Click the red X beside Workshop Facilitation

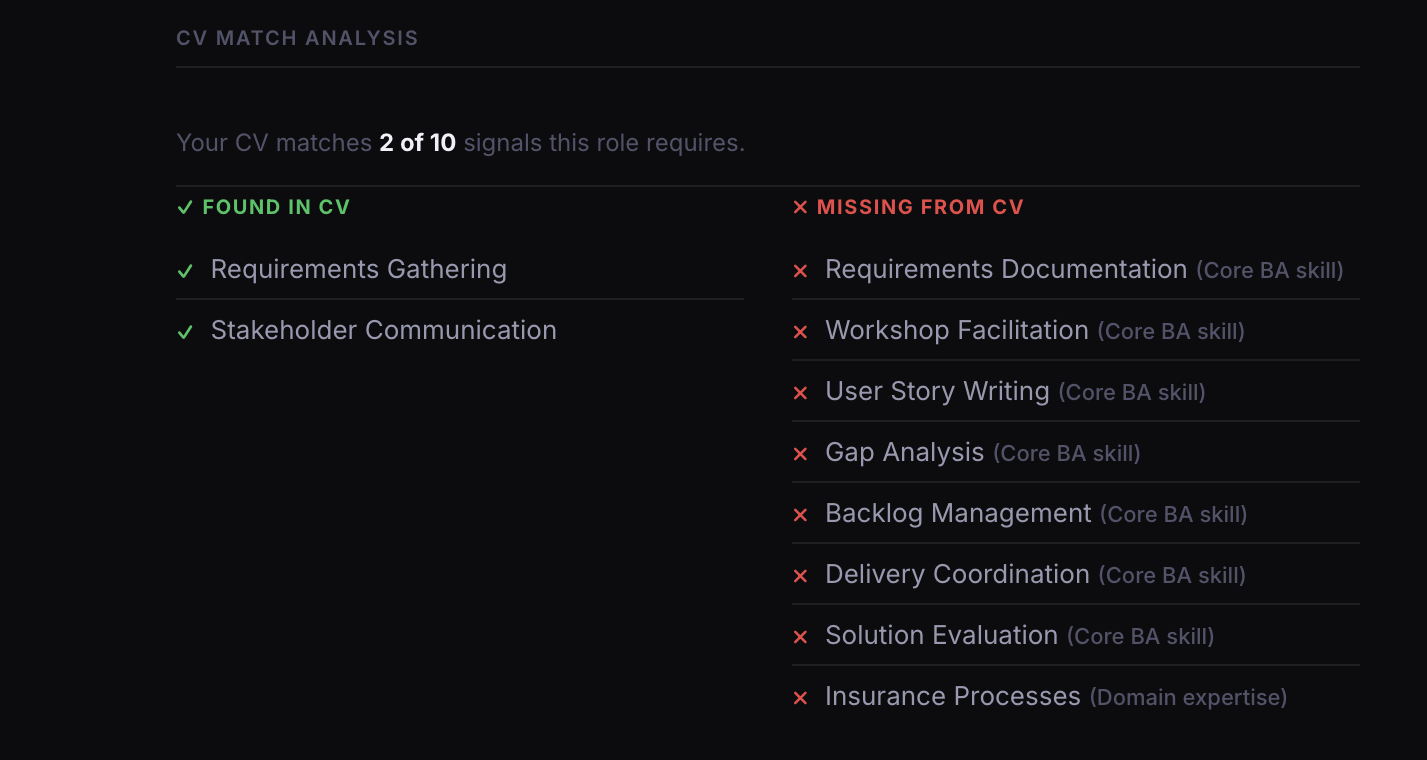click(800, 332)
